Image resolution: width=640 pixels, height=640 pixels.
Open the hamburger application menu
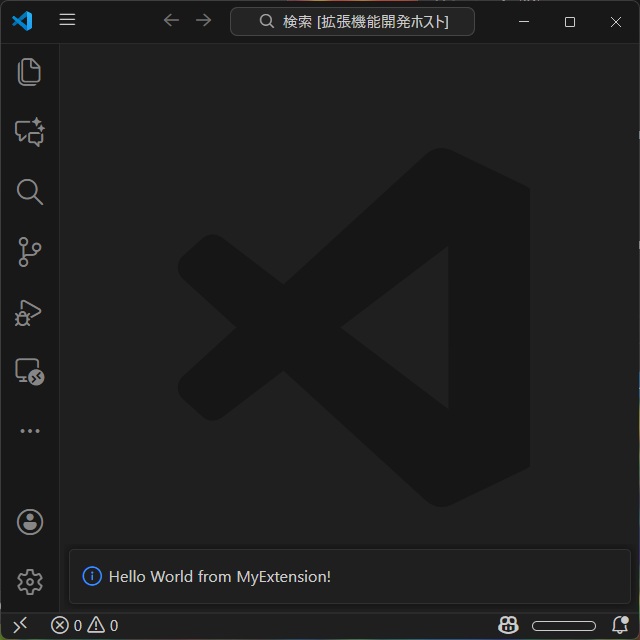click(x=67, y=20)
